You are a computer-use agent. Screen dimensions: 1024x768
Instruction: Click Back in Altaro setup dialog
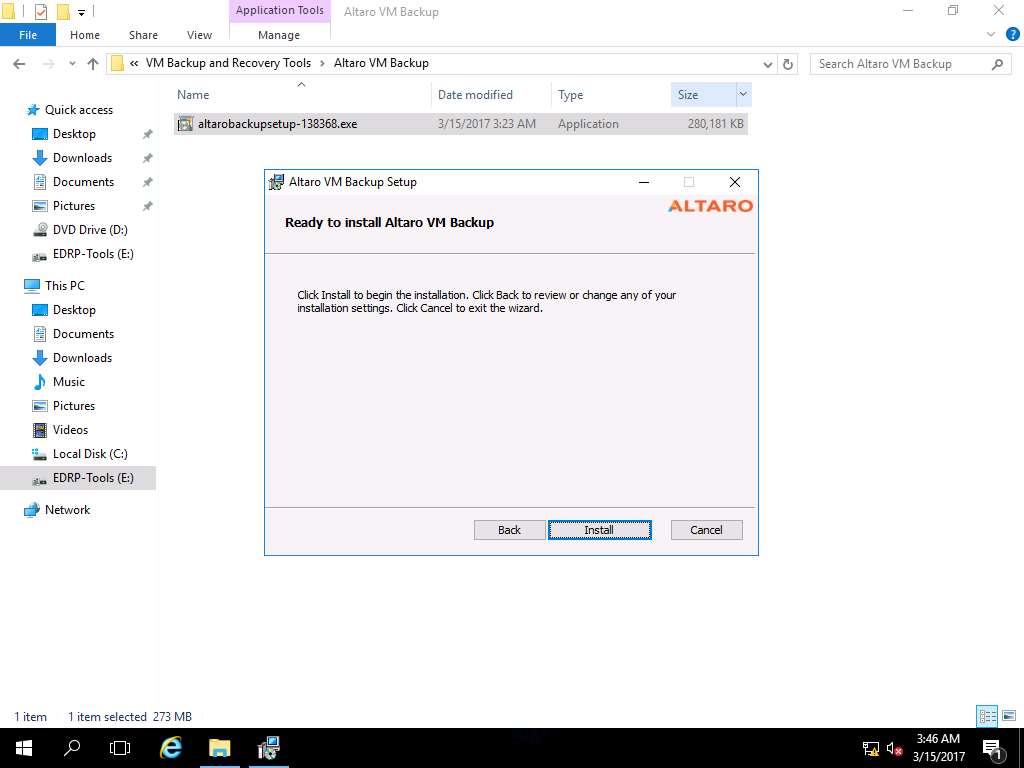pyautogui.click(x=509, y=530)
